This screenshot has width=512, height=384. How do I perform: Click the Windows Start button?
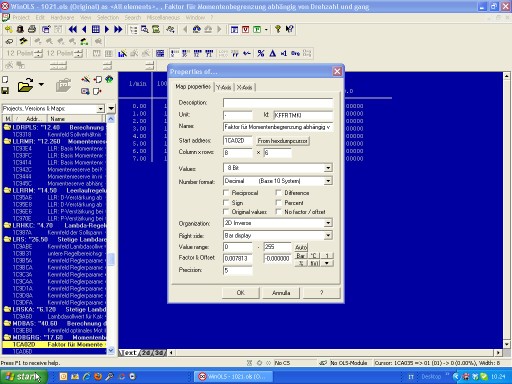23,377
